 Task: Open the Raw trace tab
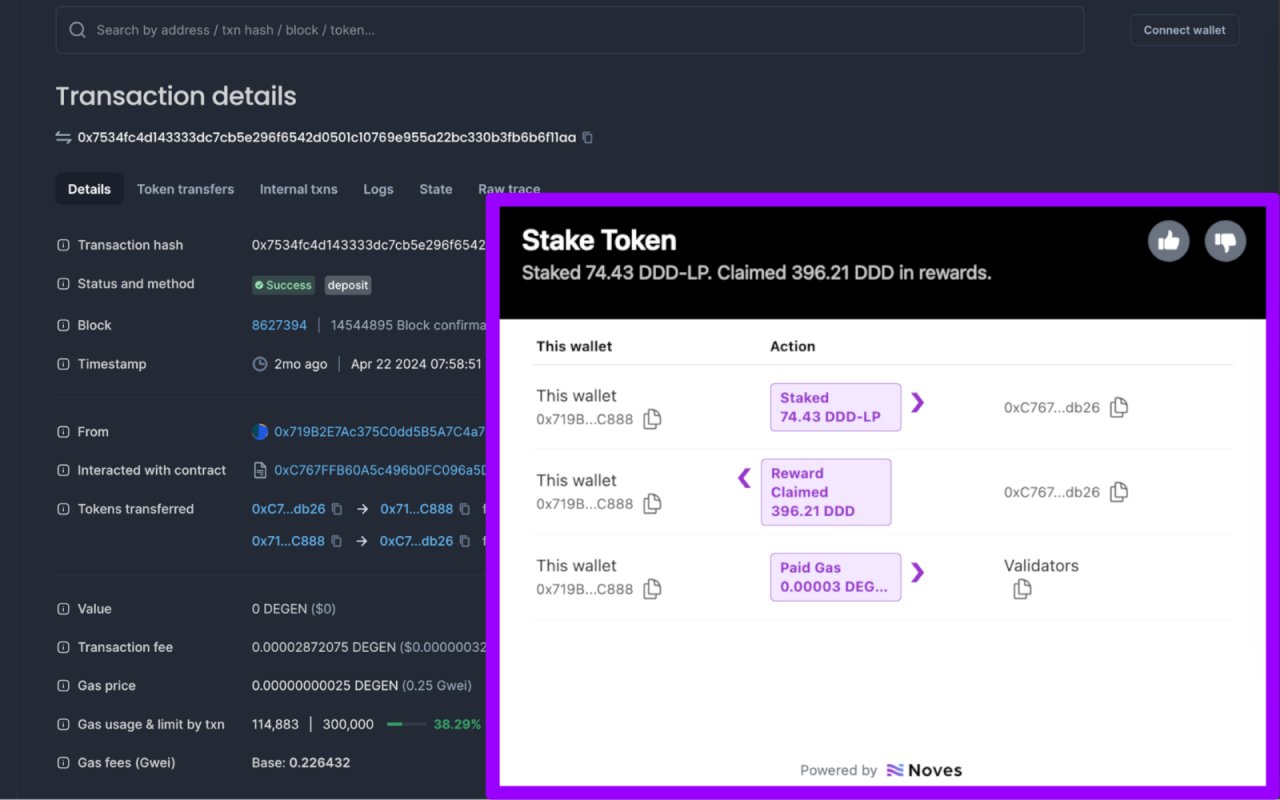pos(509,189)
